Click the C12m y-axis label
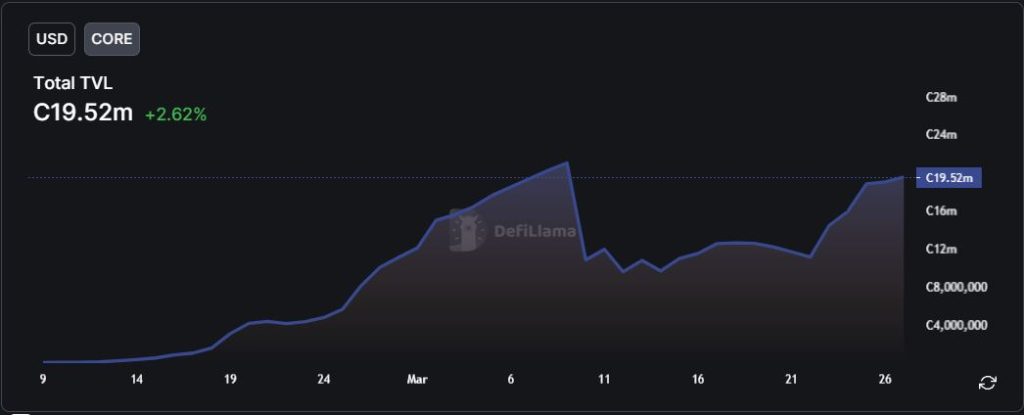The width and height of the screenshot is (1024, 415). (942, 248)
